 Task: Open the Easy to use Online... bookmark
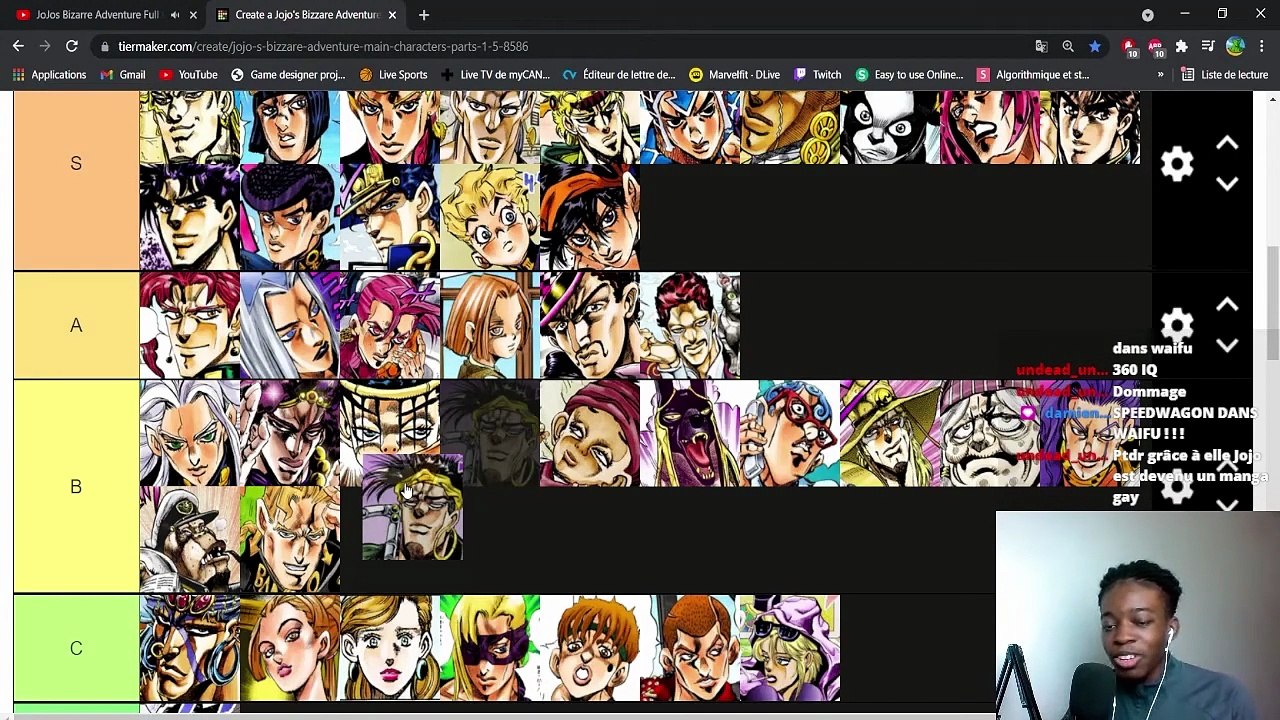pyautogui.click(x=909, y=75)
